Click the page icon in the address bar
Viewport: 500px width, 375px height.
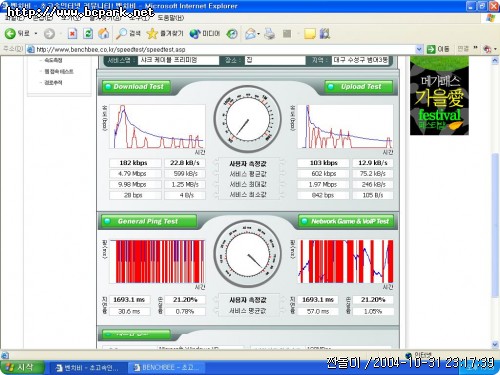tap(30, 49)
